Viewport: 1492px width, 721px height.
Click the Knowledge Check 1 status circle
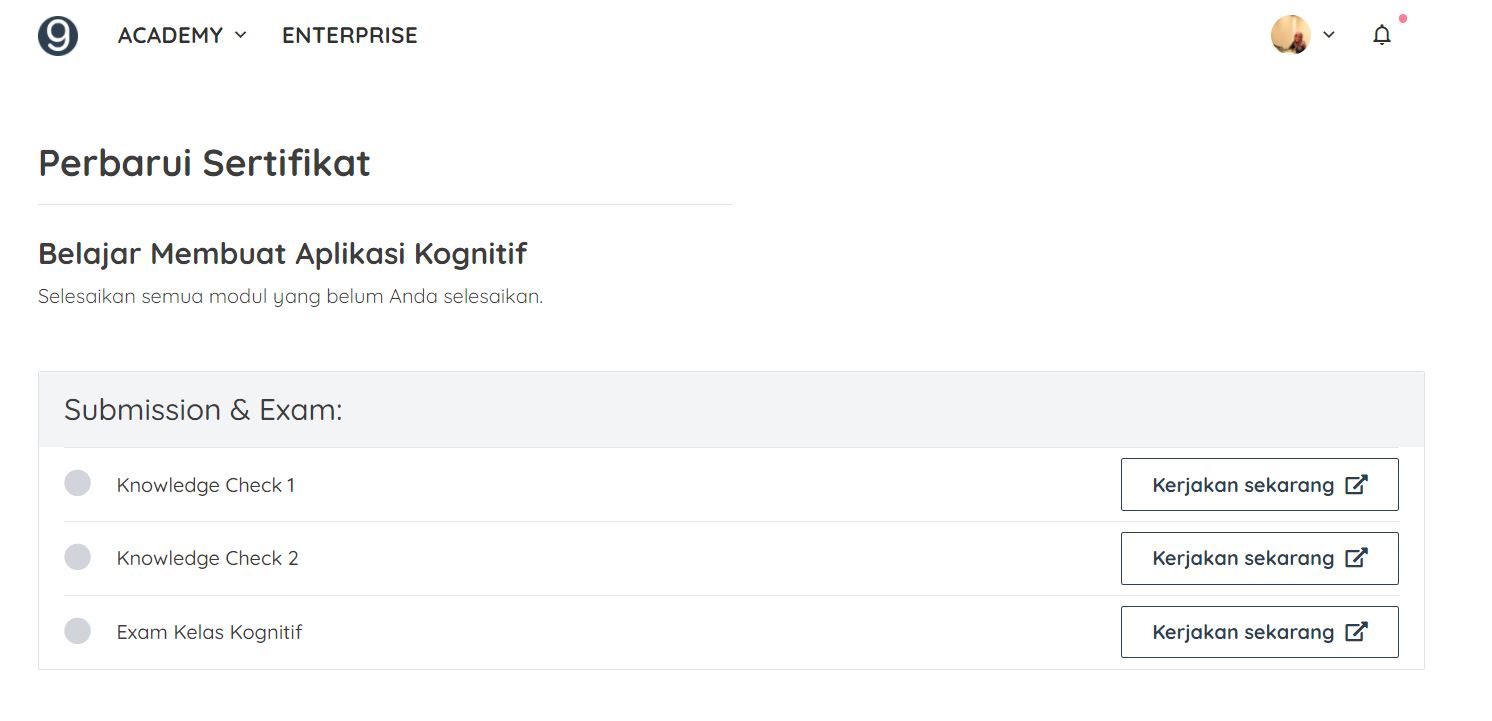click(77, 483)
